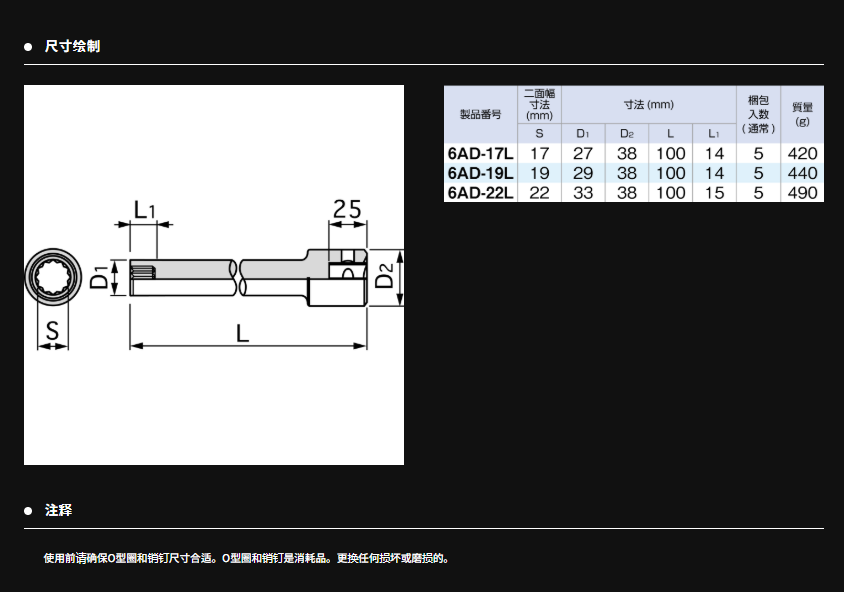Click the S width label under the socket
Viewport: 844px width, 592px height.
pyautogui.click(x=52, y=331)
